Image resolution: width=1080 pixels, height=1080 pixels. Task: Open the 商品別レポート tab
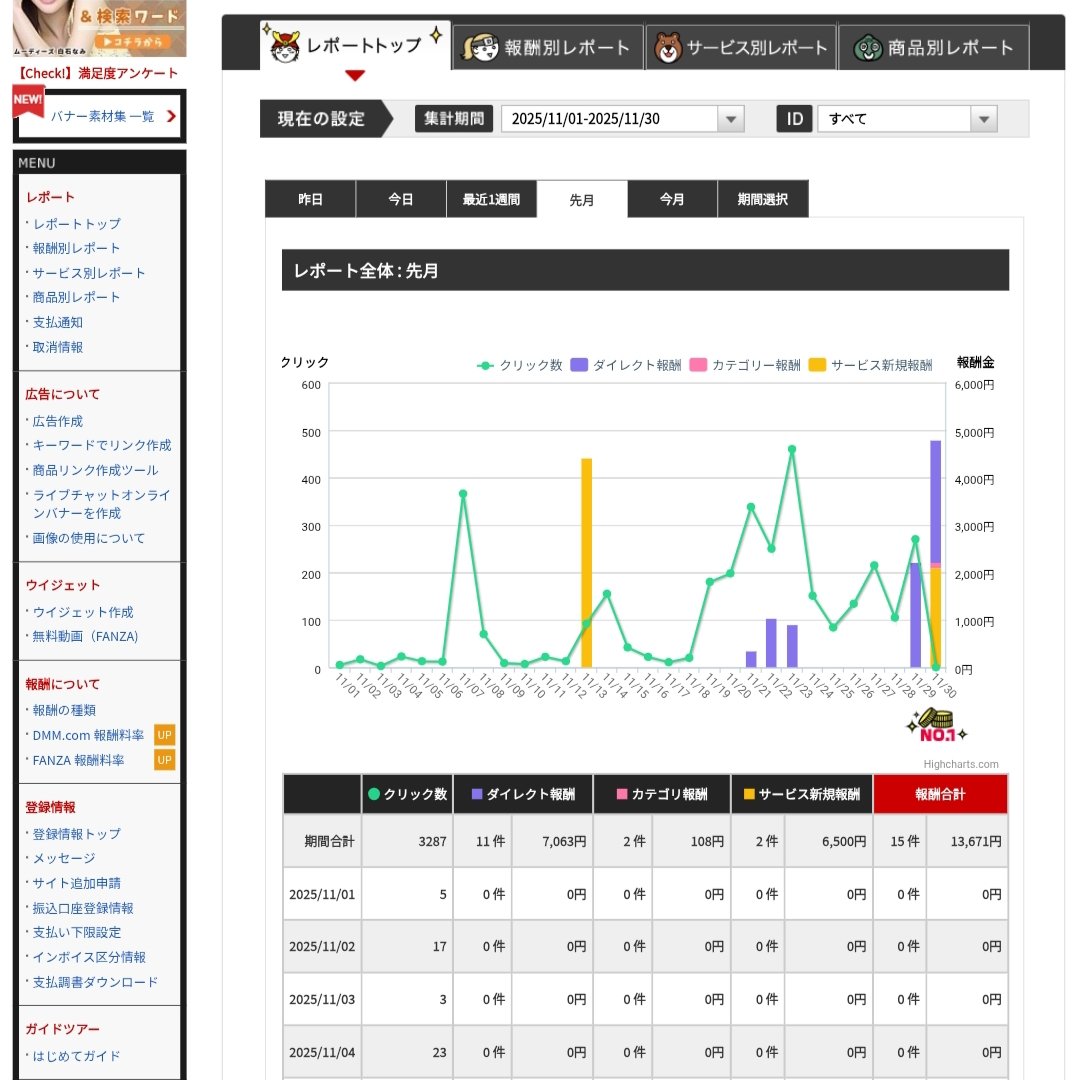933,48
